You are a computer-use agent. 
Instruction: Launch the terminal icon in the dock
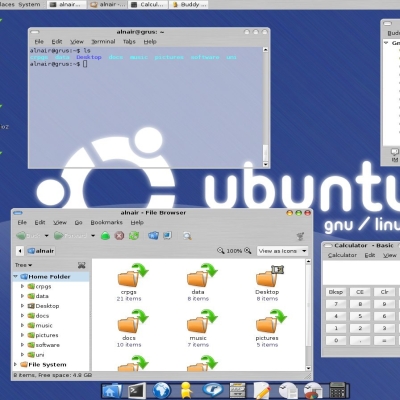[x=137, y=391]
